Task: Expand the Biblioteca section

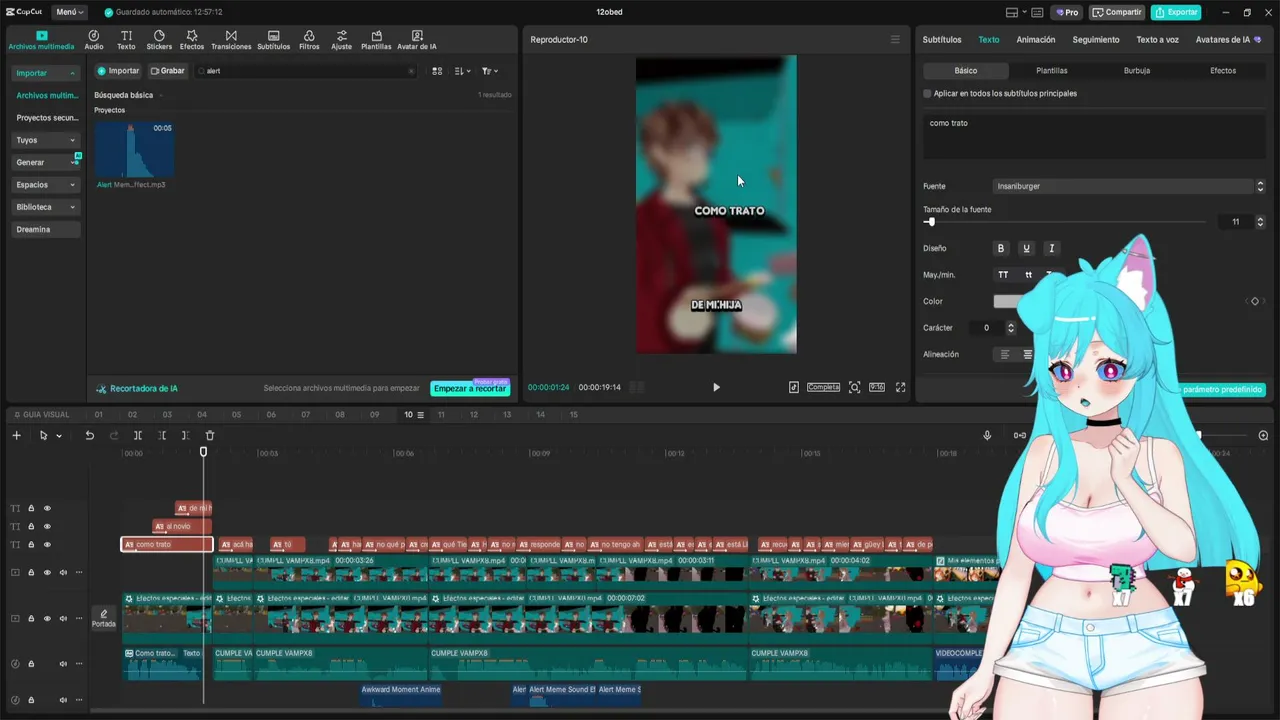Action: tap(72, 207)
